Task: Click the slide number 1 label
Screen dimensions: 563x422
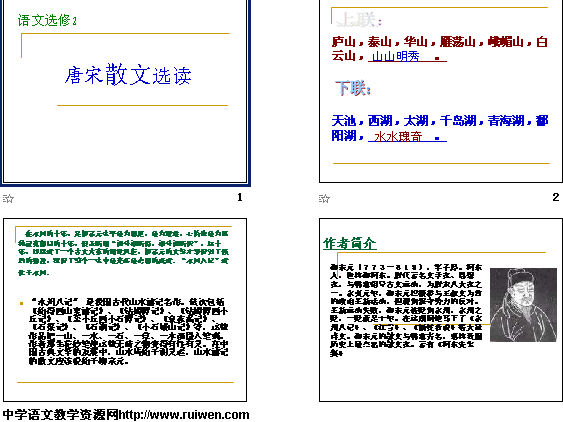Action: click(239, 197)
